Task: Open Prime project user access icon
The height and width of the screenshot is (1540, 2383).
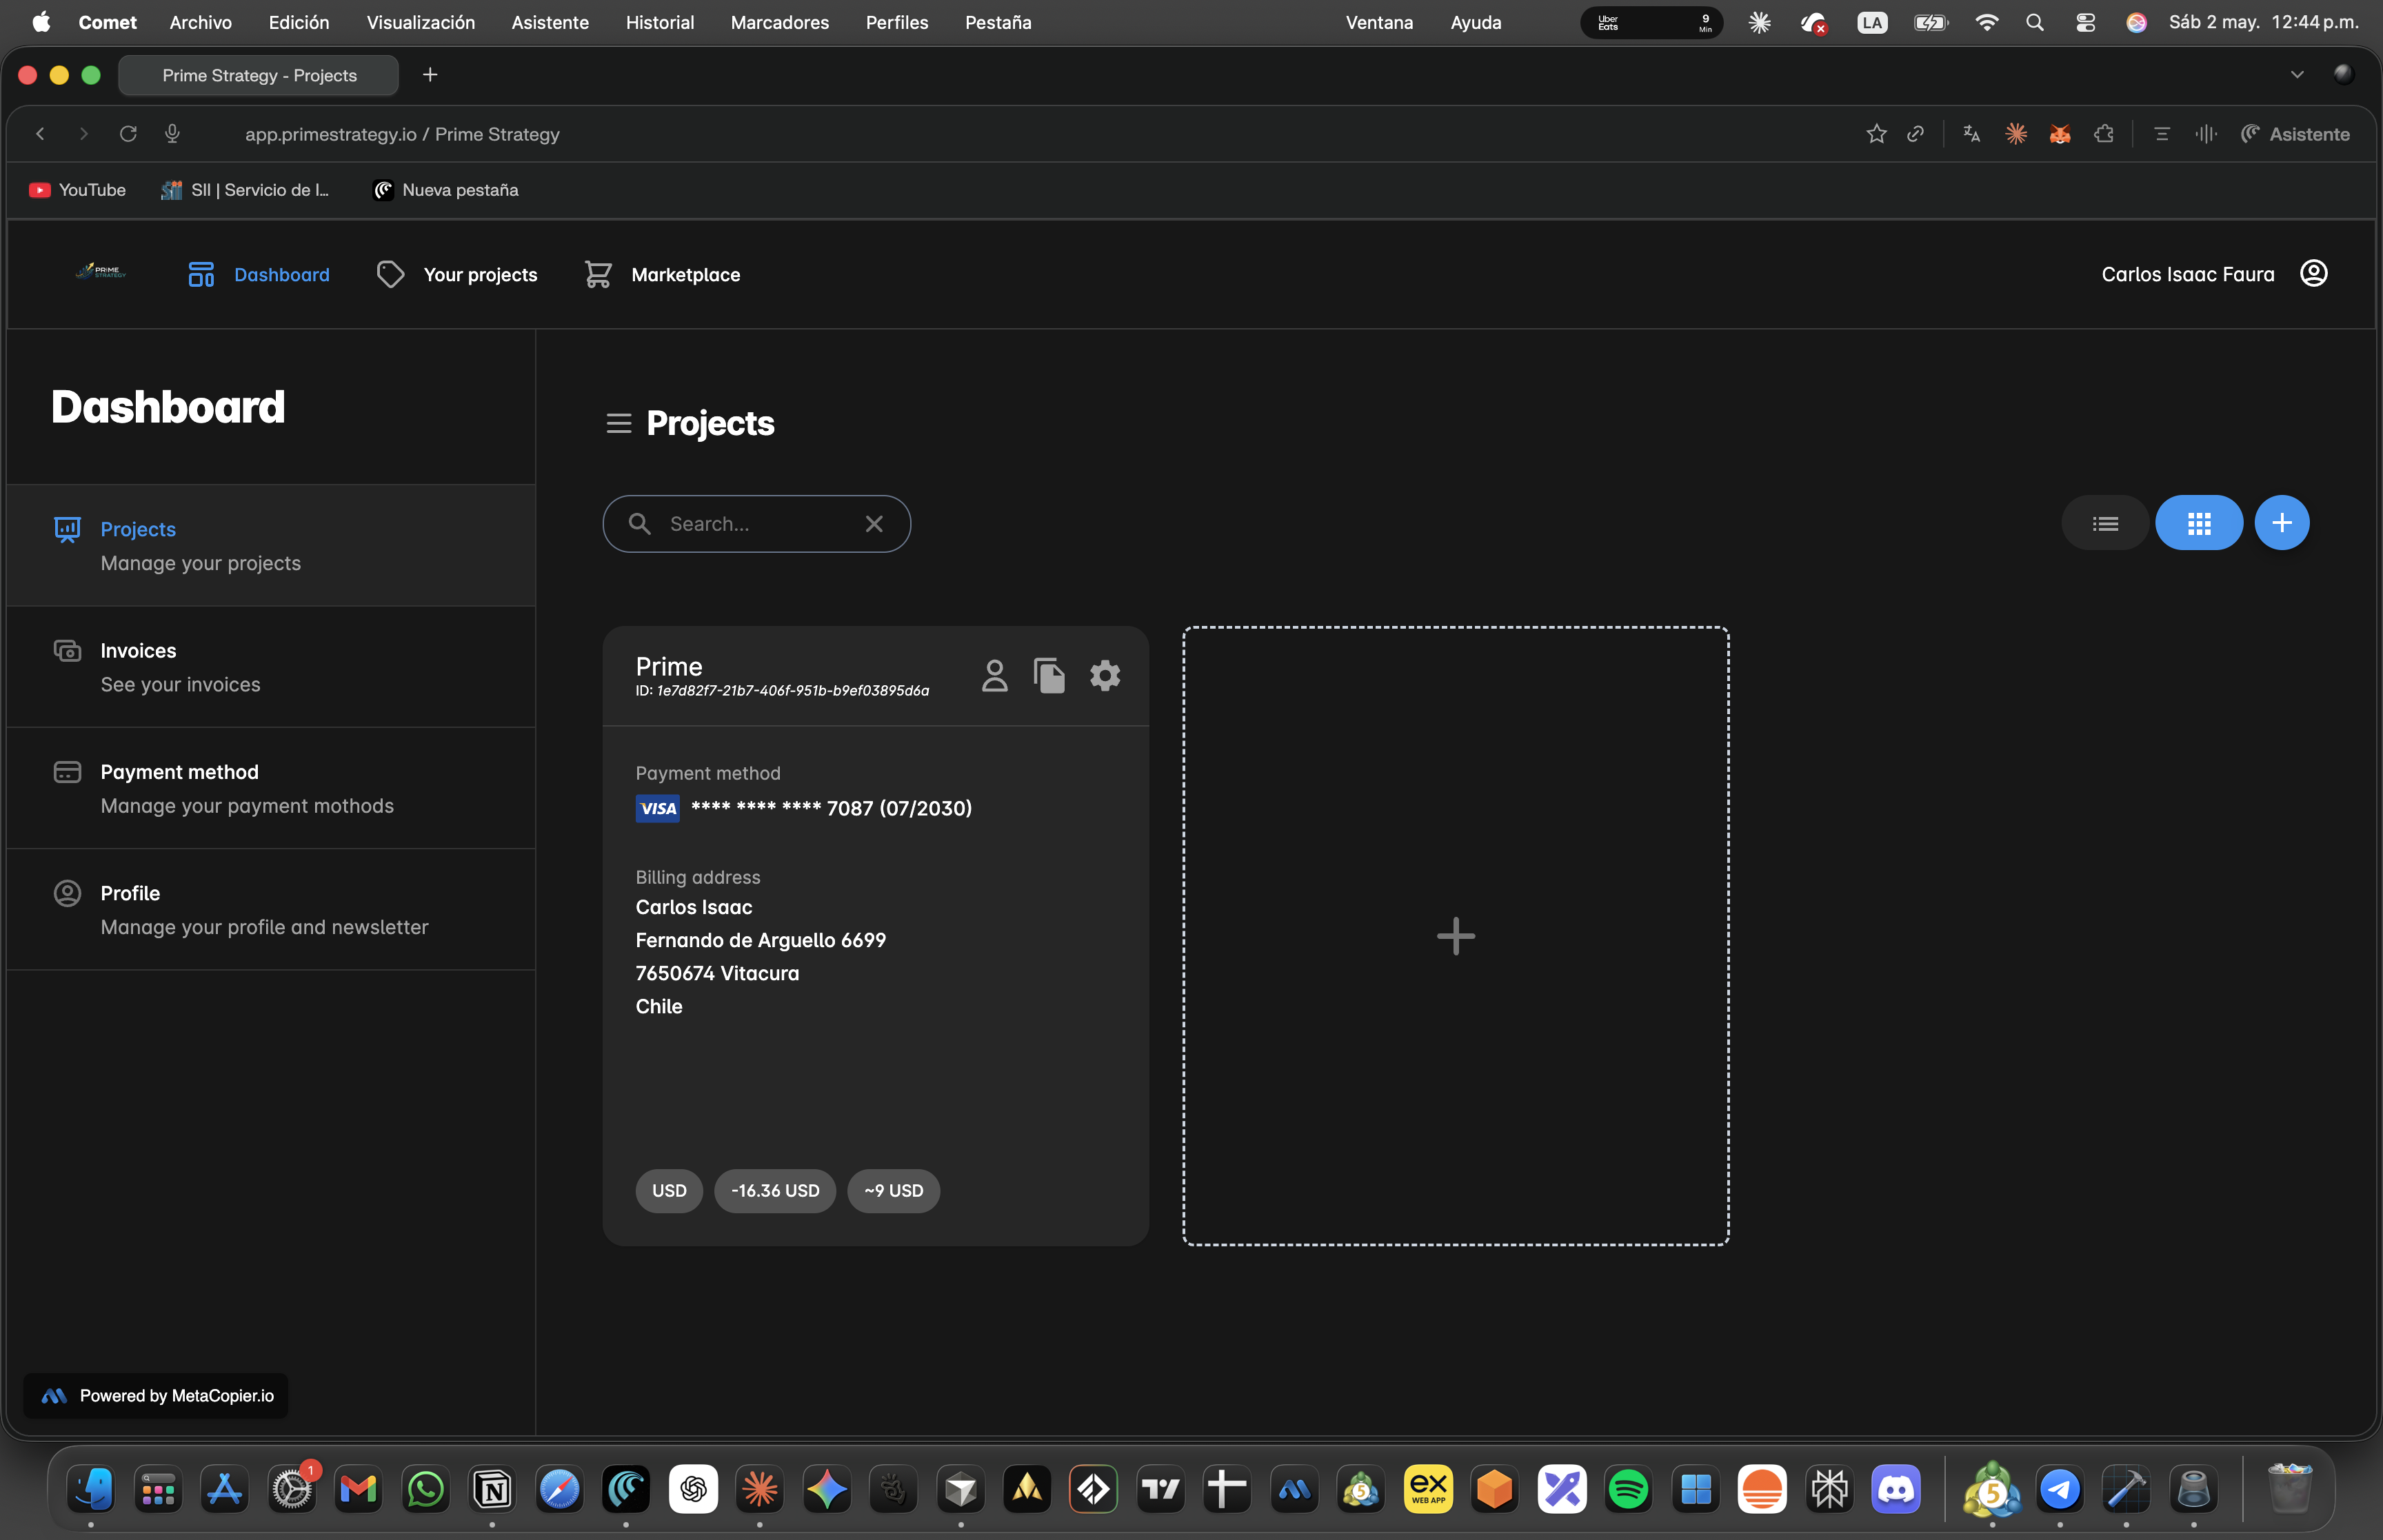Action: point(994,676)
